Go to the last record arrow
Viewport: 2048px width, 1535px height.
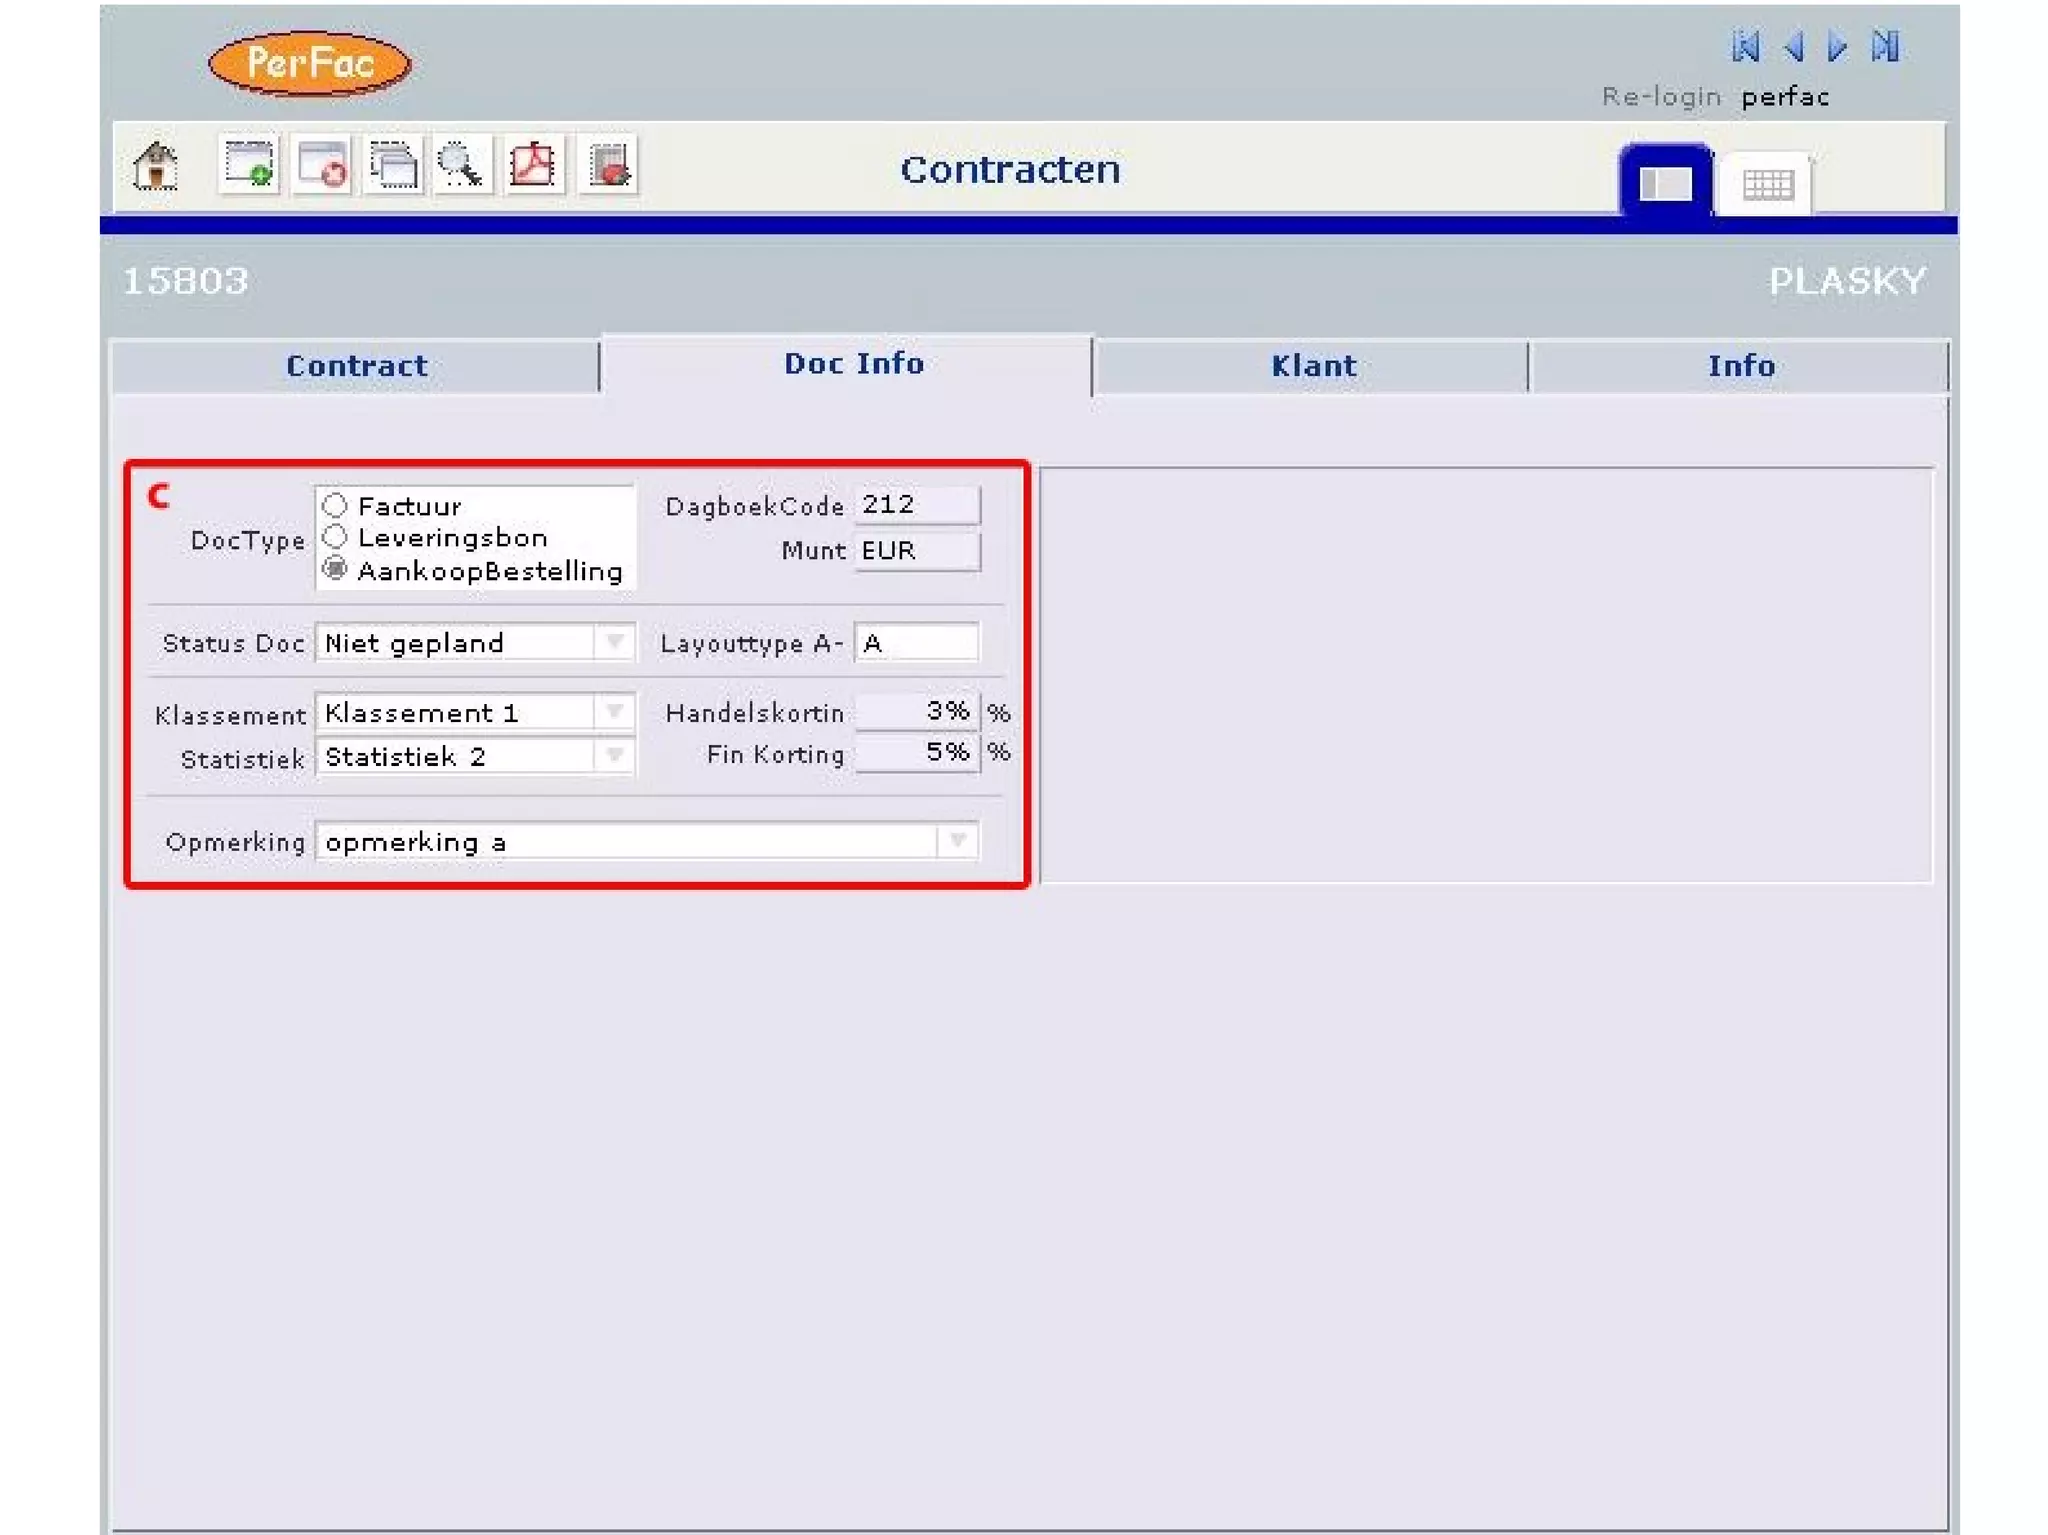(1885, 46)
